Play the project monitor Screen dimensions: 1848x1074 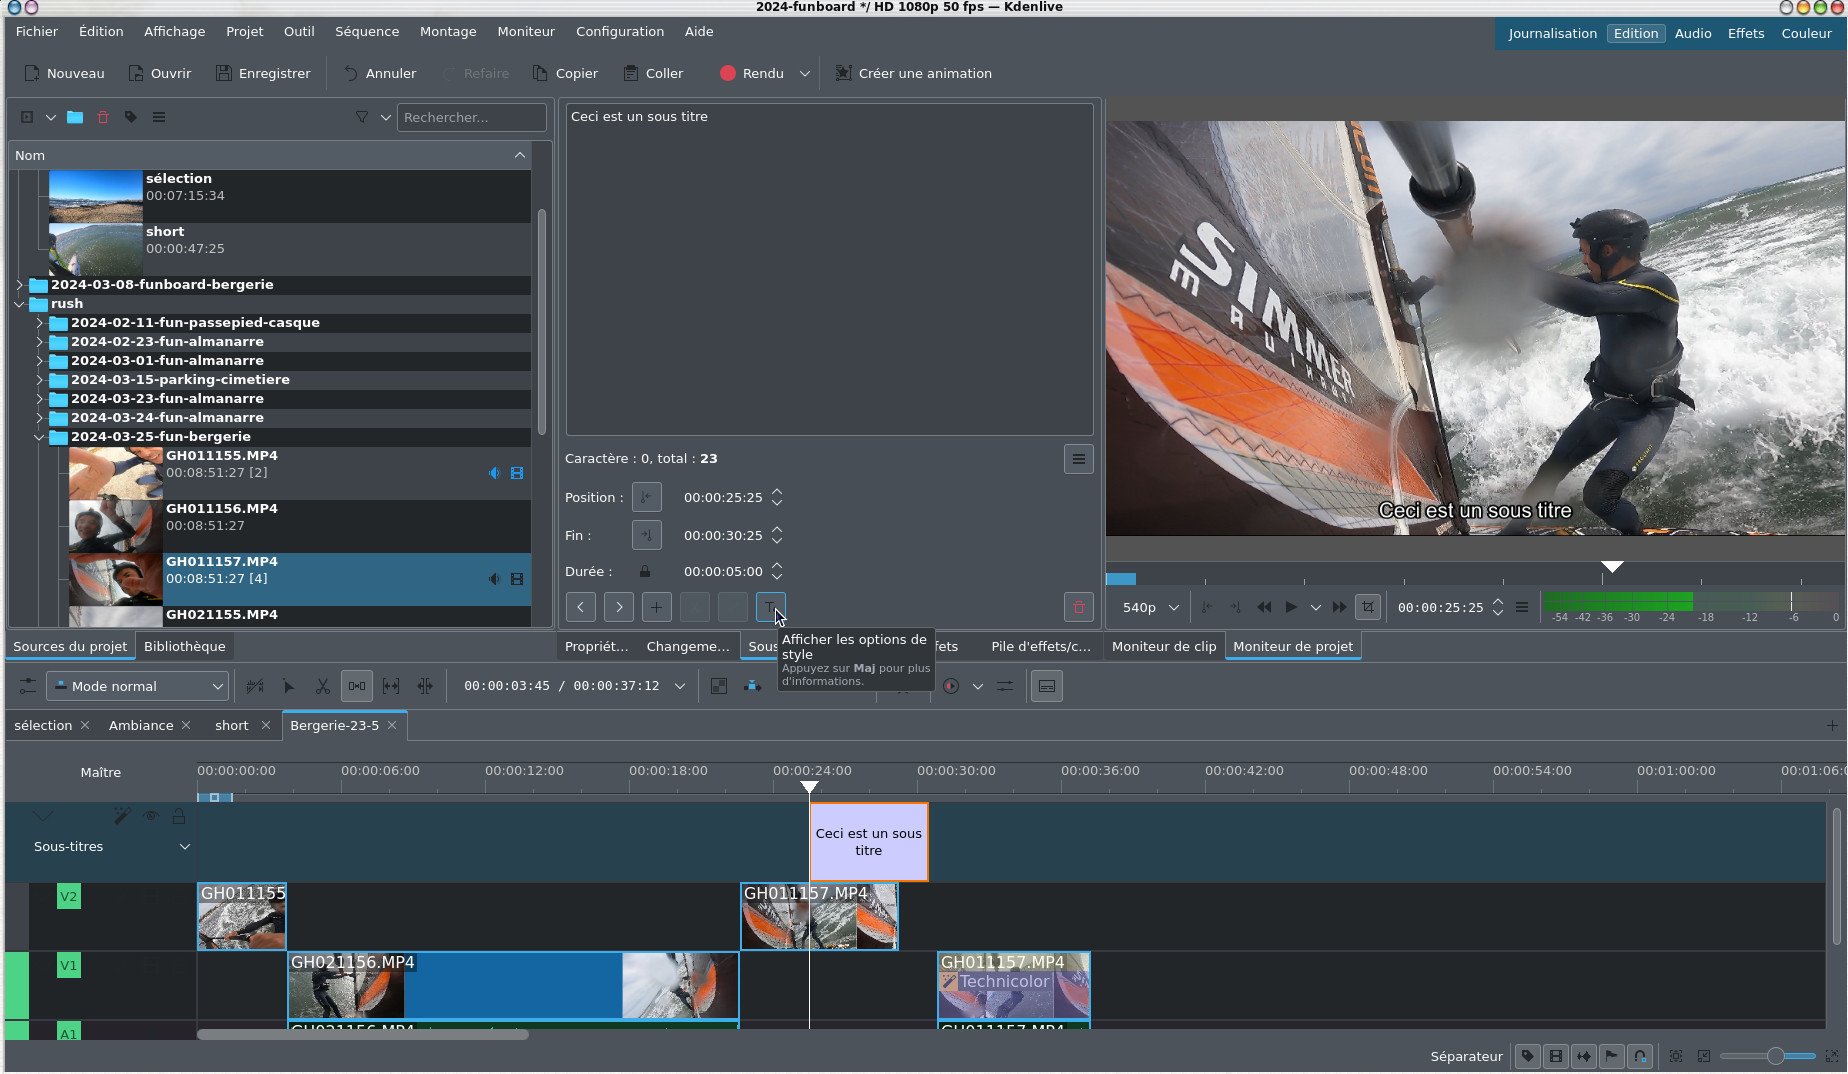pyautogui.click(x=1291, y=607)
